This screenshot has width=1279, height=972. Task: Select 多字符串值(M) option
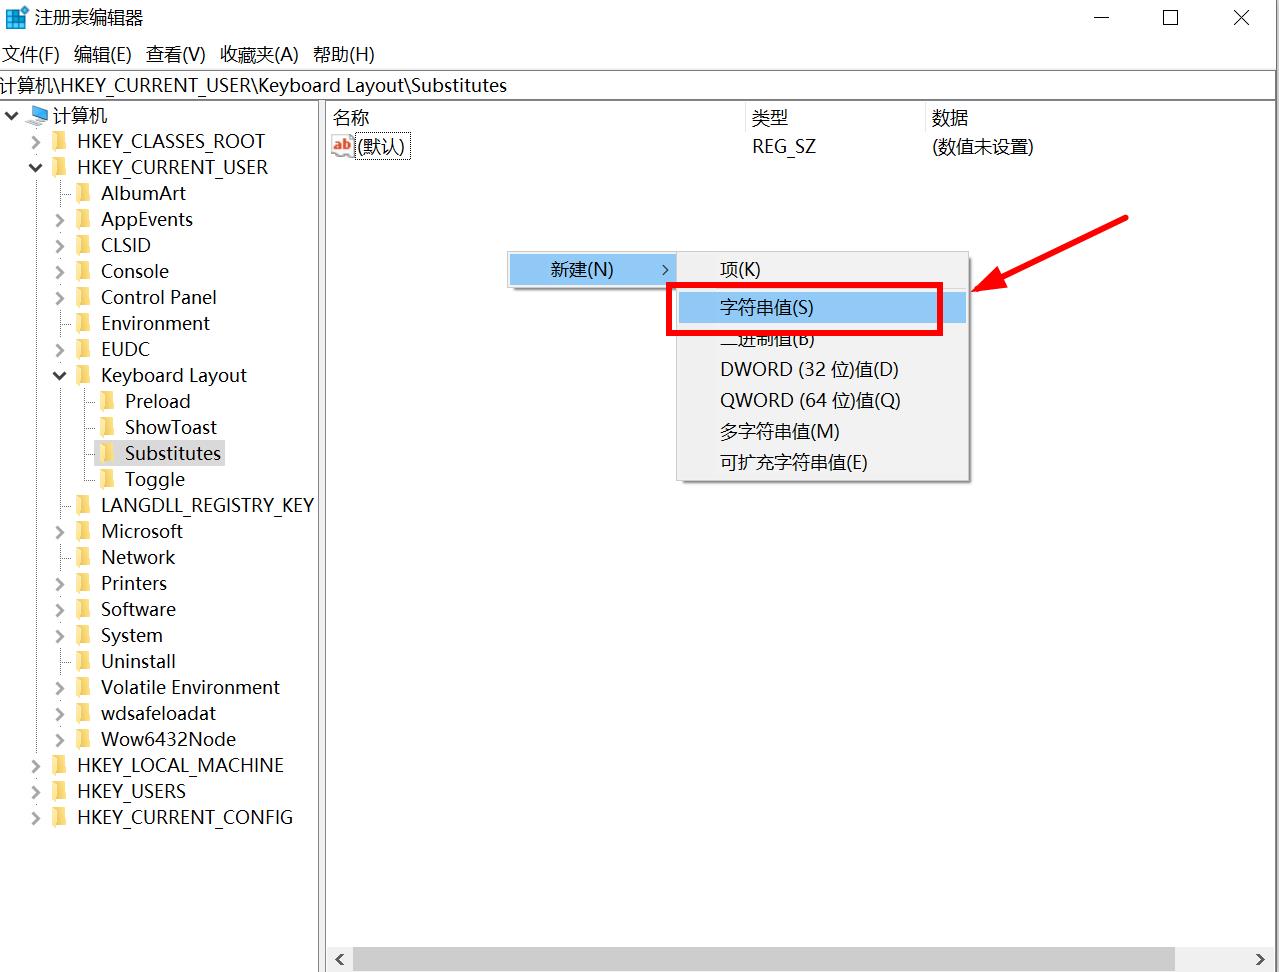pyautogui.click(x=780, y=431)
